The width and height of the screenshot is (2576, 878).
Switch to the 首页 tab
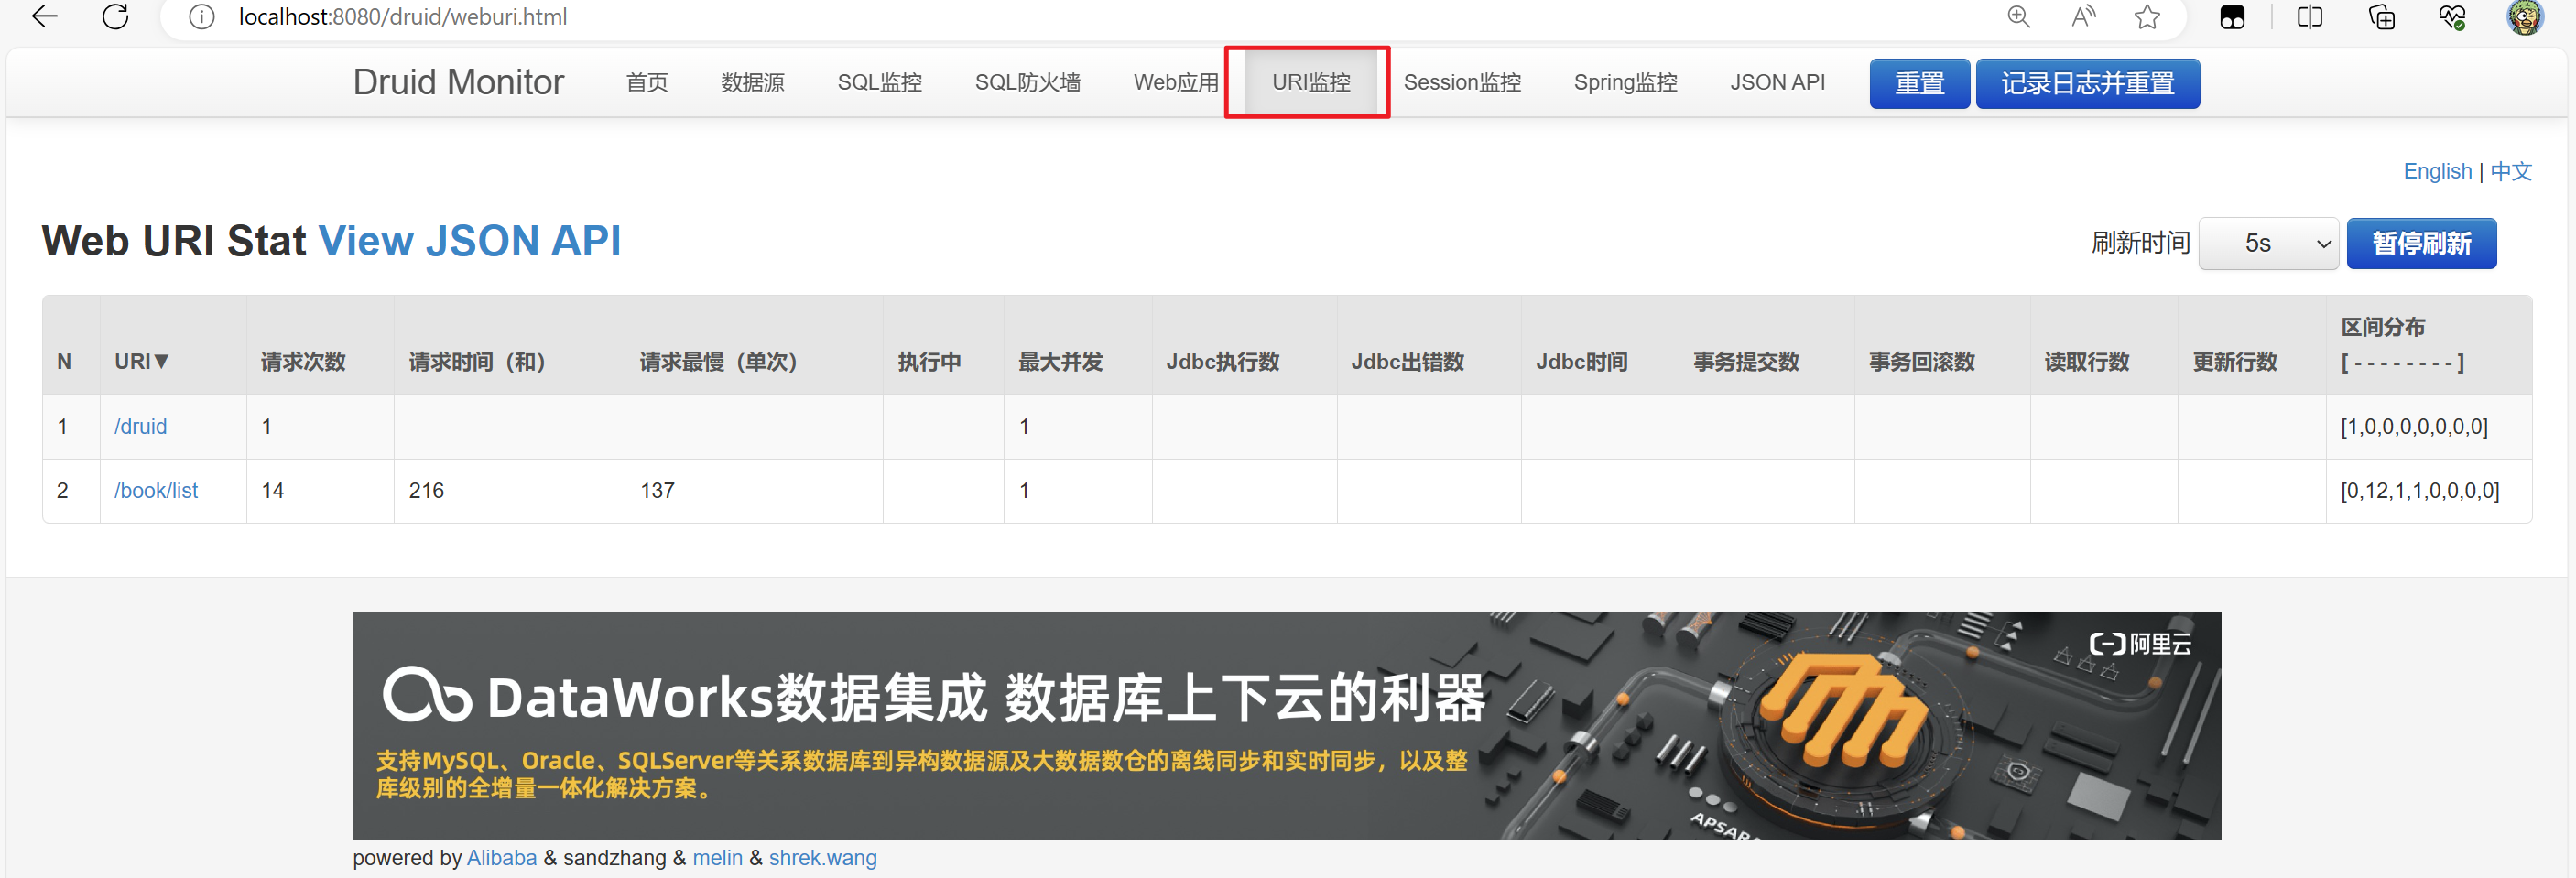(x=647, y=82)
